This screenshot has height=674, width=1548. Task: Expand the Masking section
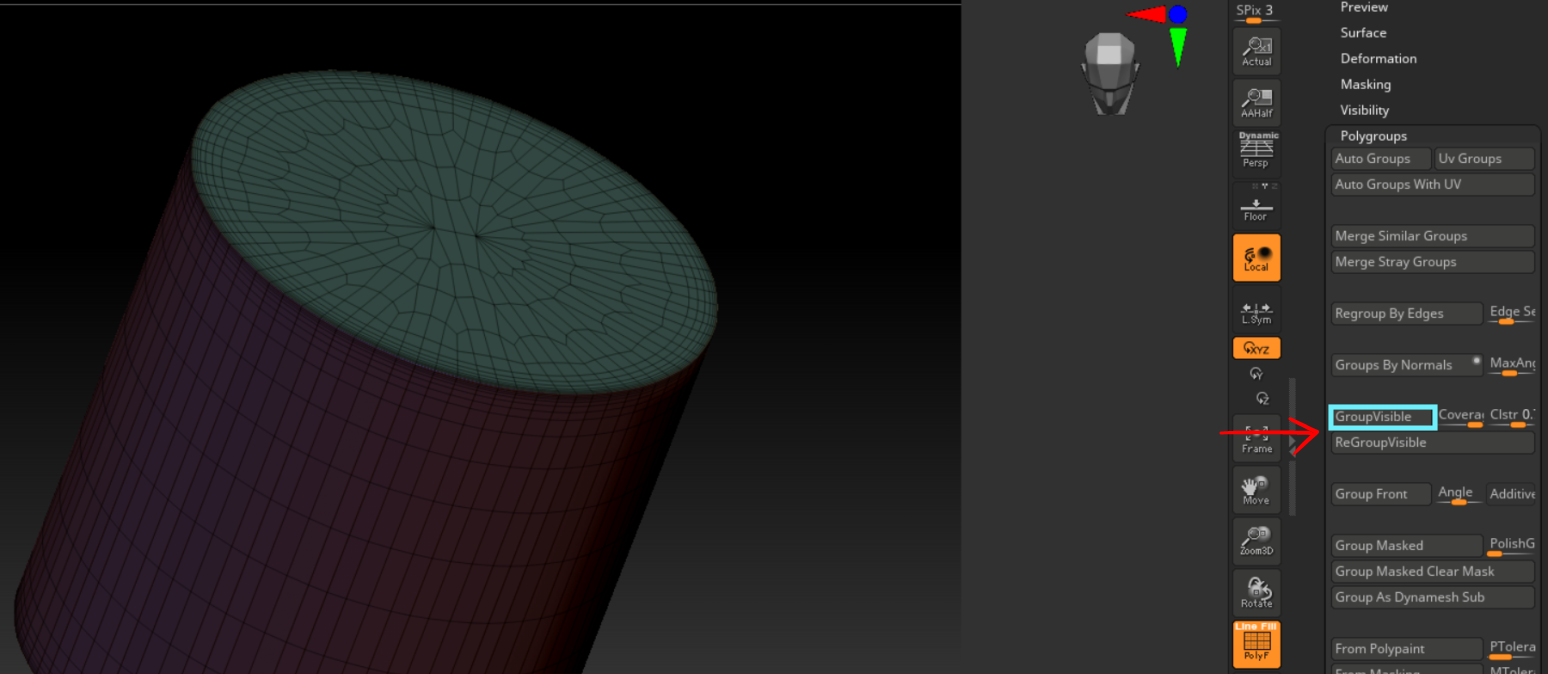click(x=1365, y=85)
